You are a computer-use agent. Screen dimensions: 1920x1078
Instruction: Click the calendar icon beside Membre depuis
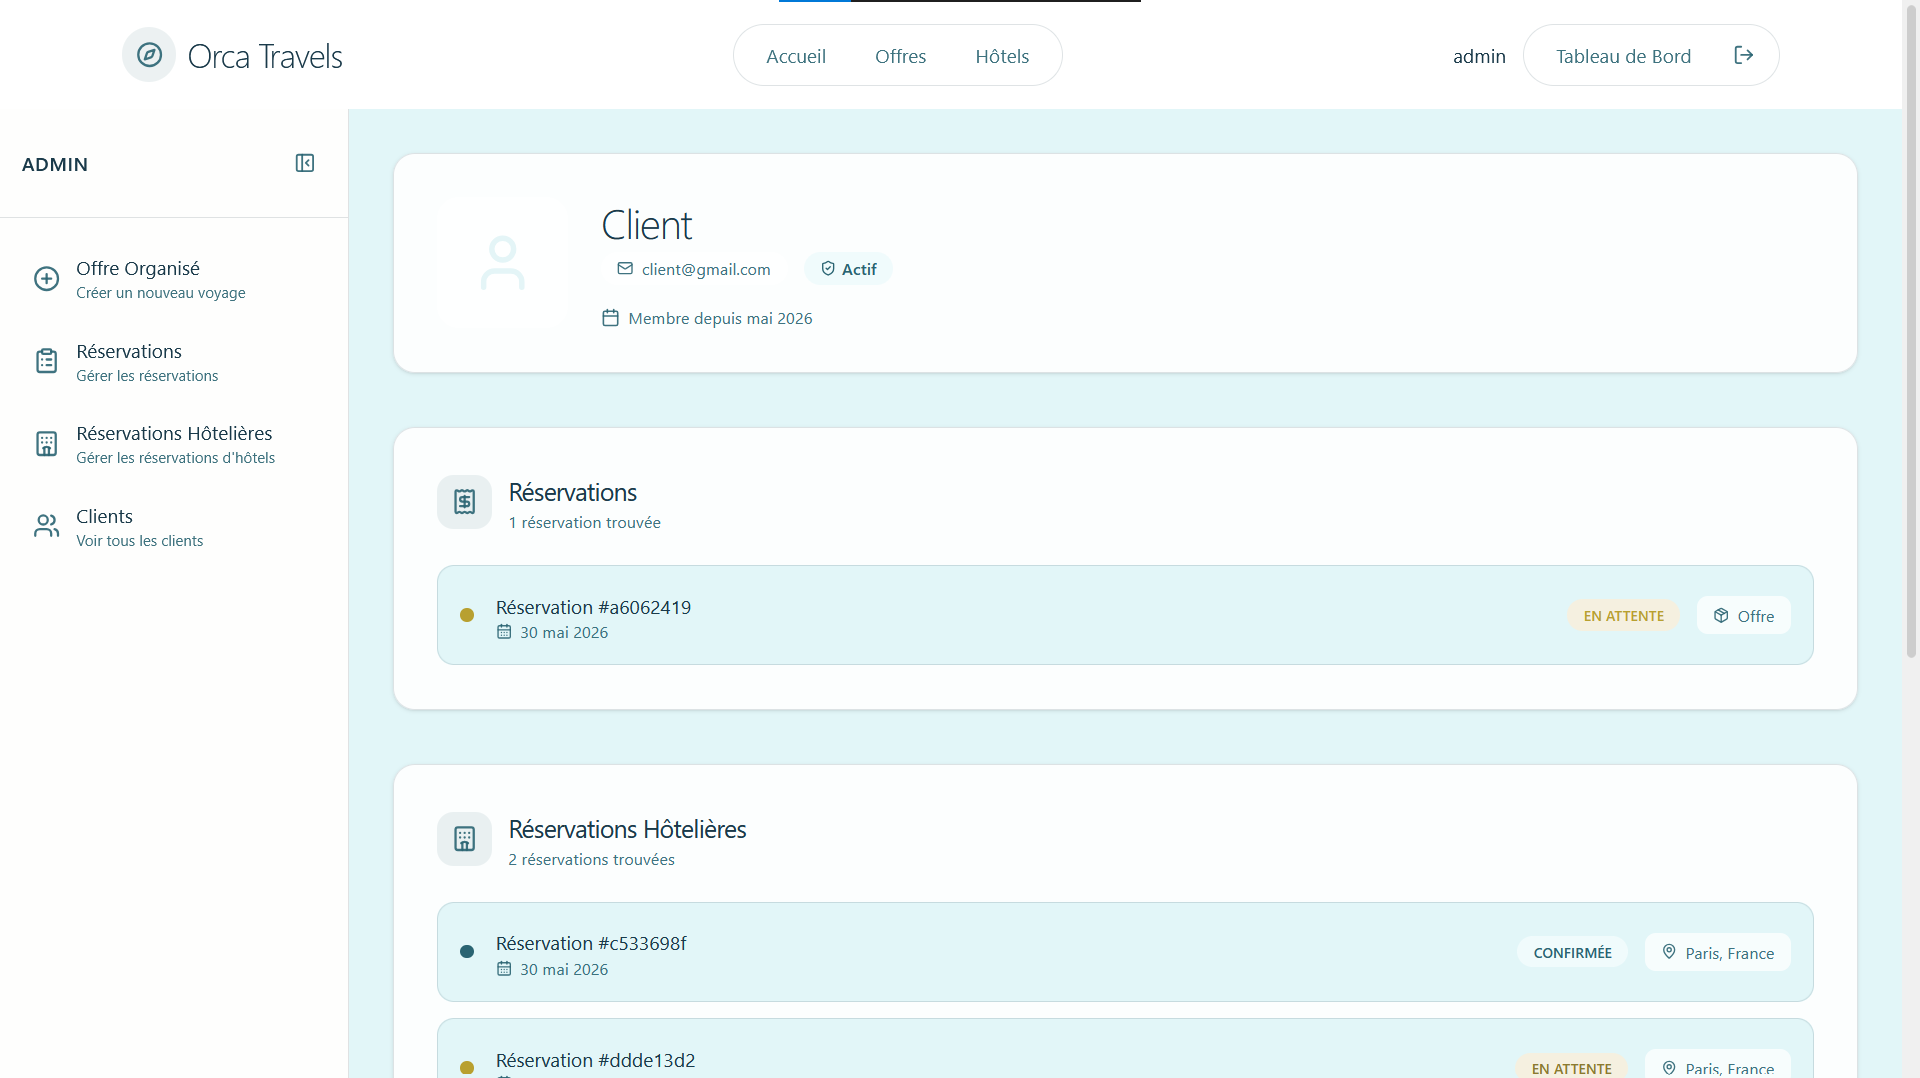click(610, 318)
